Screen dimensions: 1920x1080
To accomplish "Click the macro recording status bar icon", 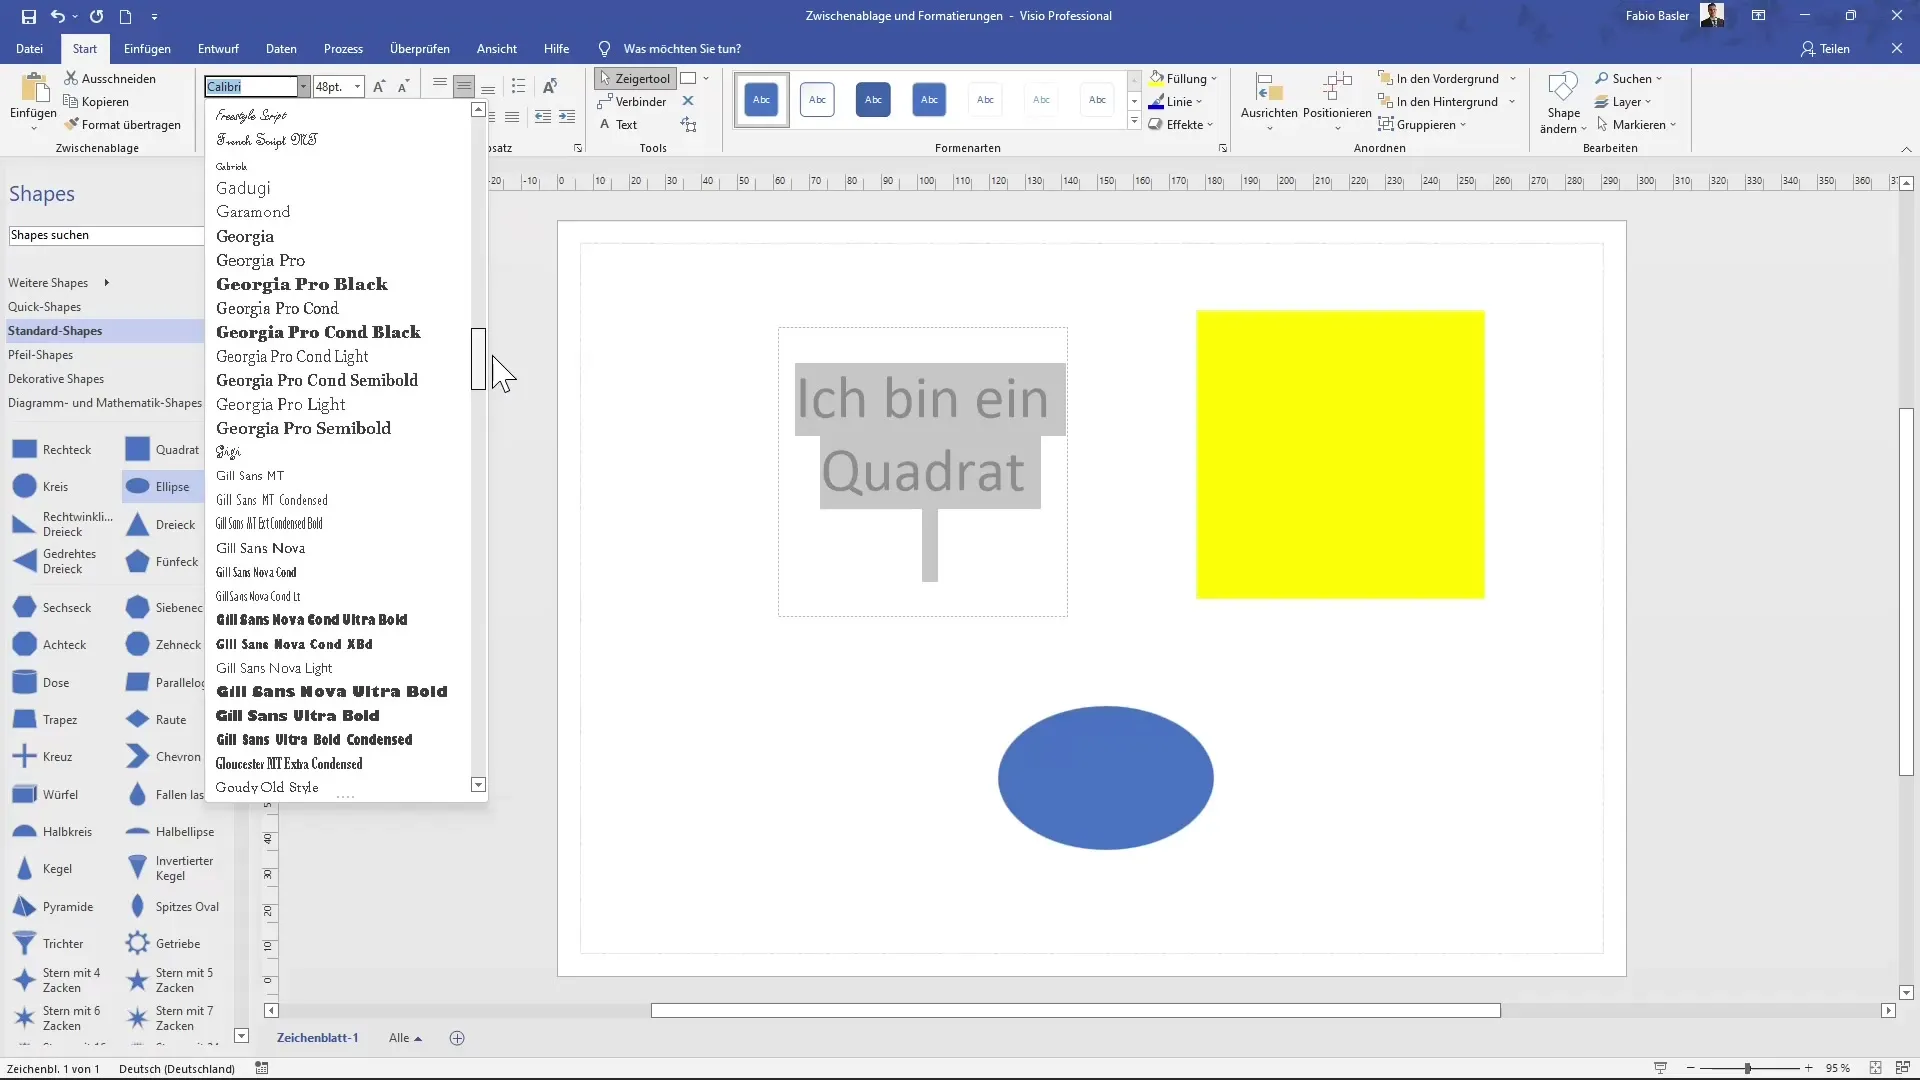I will 262,1068.
